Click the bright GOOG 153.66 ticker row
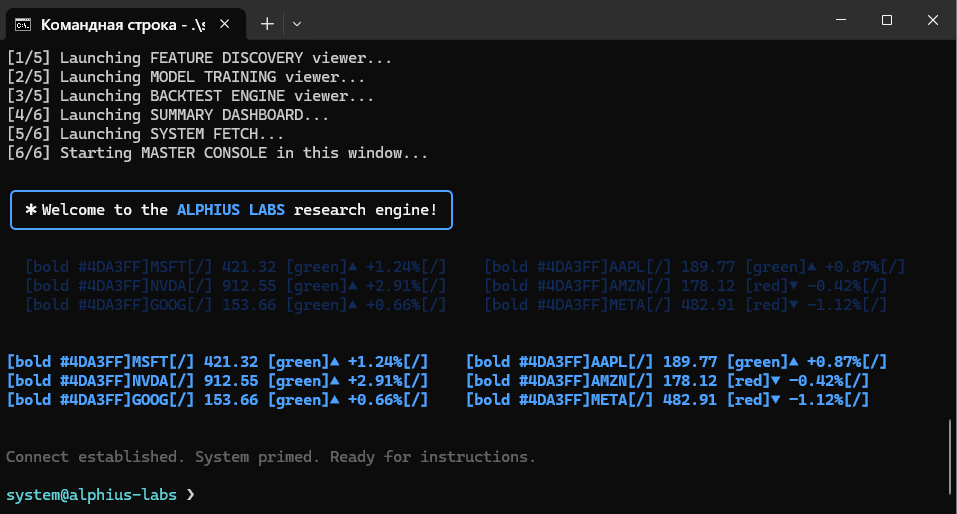This screenshot has height=514, width=957. [217, 400]
